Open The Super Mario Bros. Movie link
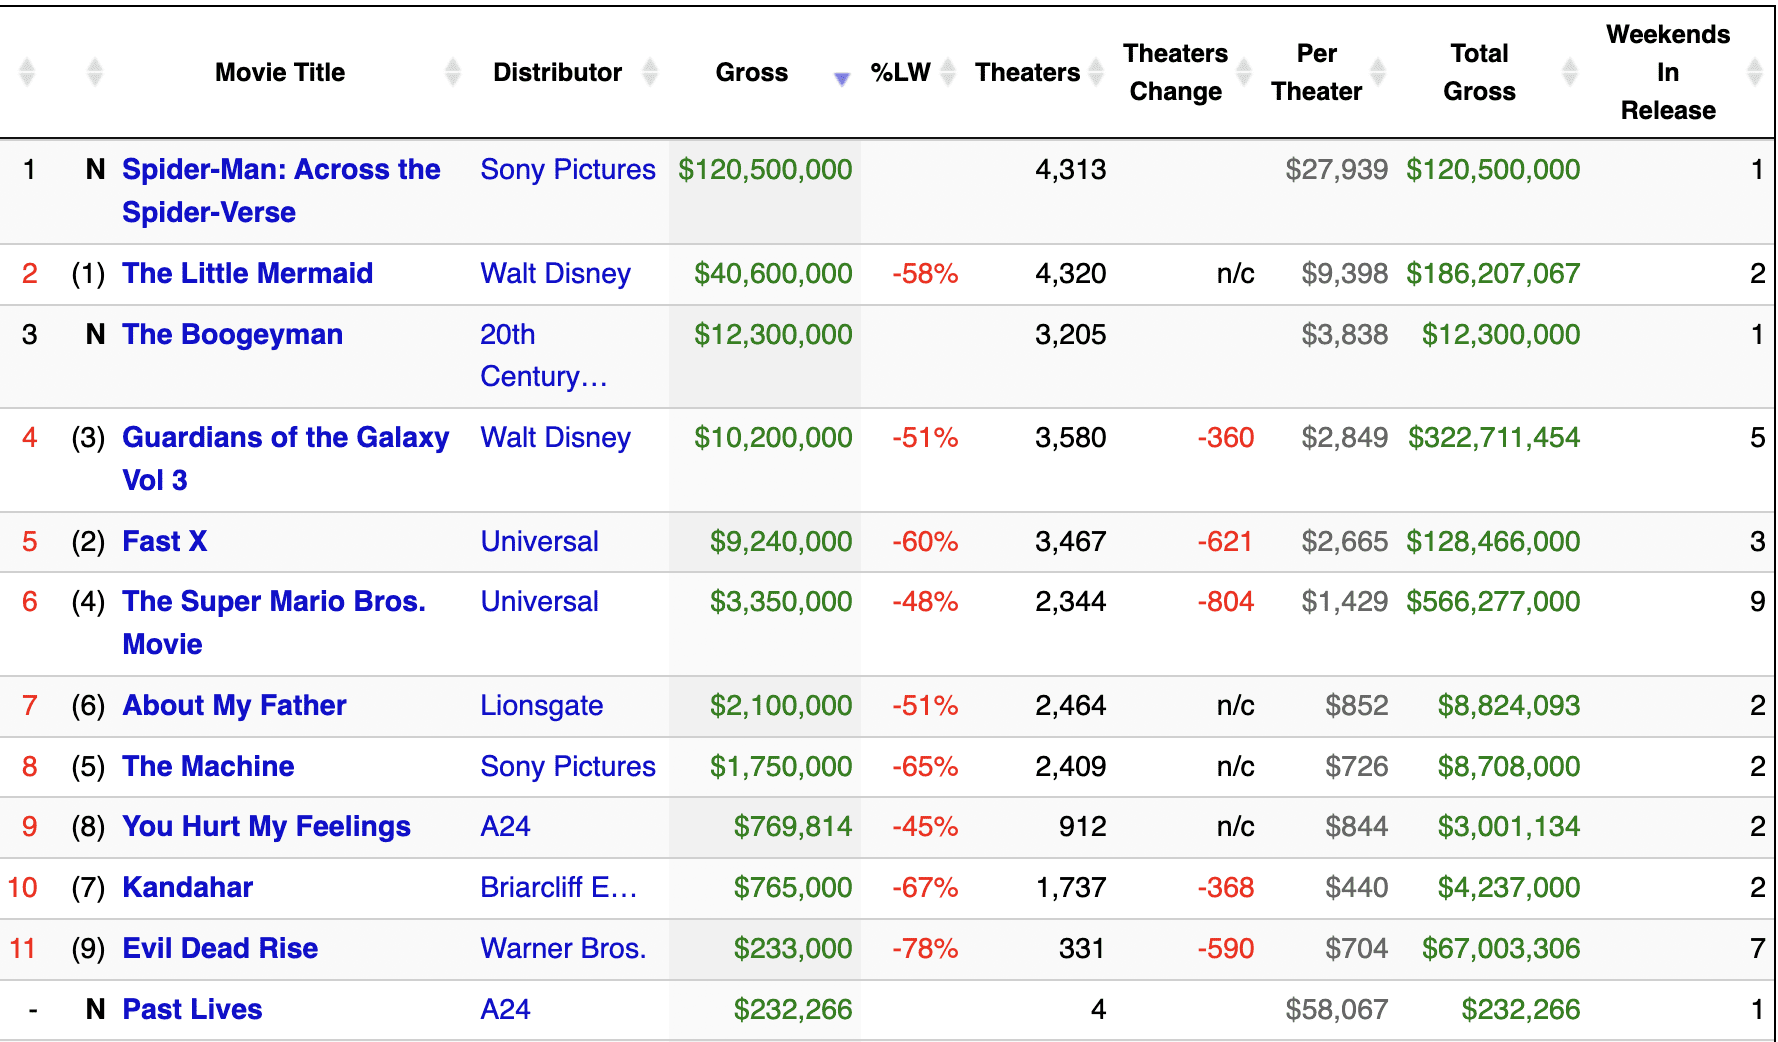This screenshot has height=1042, width=1778. coord(273,623)
